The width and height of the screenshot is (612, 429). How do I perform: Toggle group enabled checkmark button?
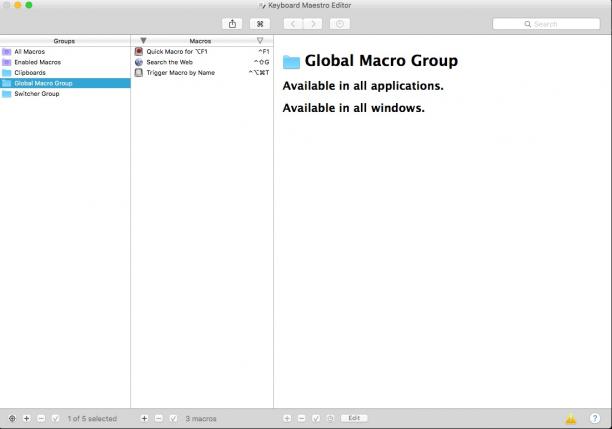click(x=55, y=418)
